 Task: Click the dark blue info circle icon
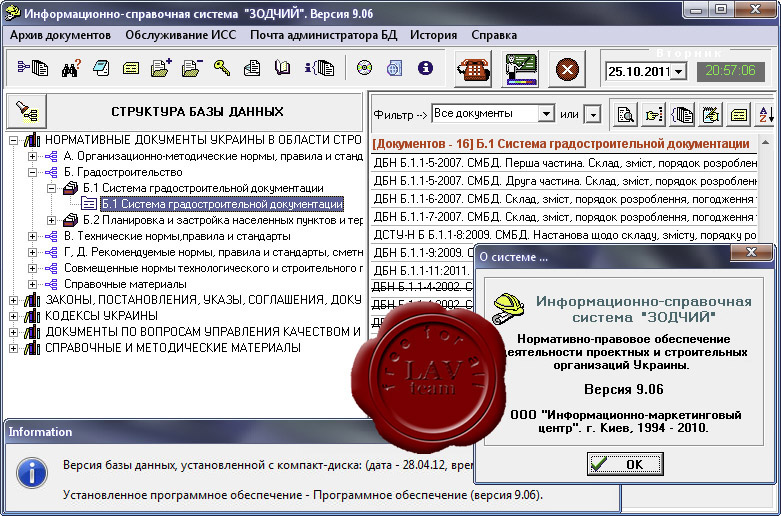[425, 68]
